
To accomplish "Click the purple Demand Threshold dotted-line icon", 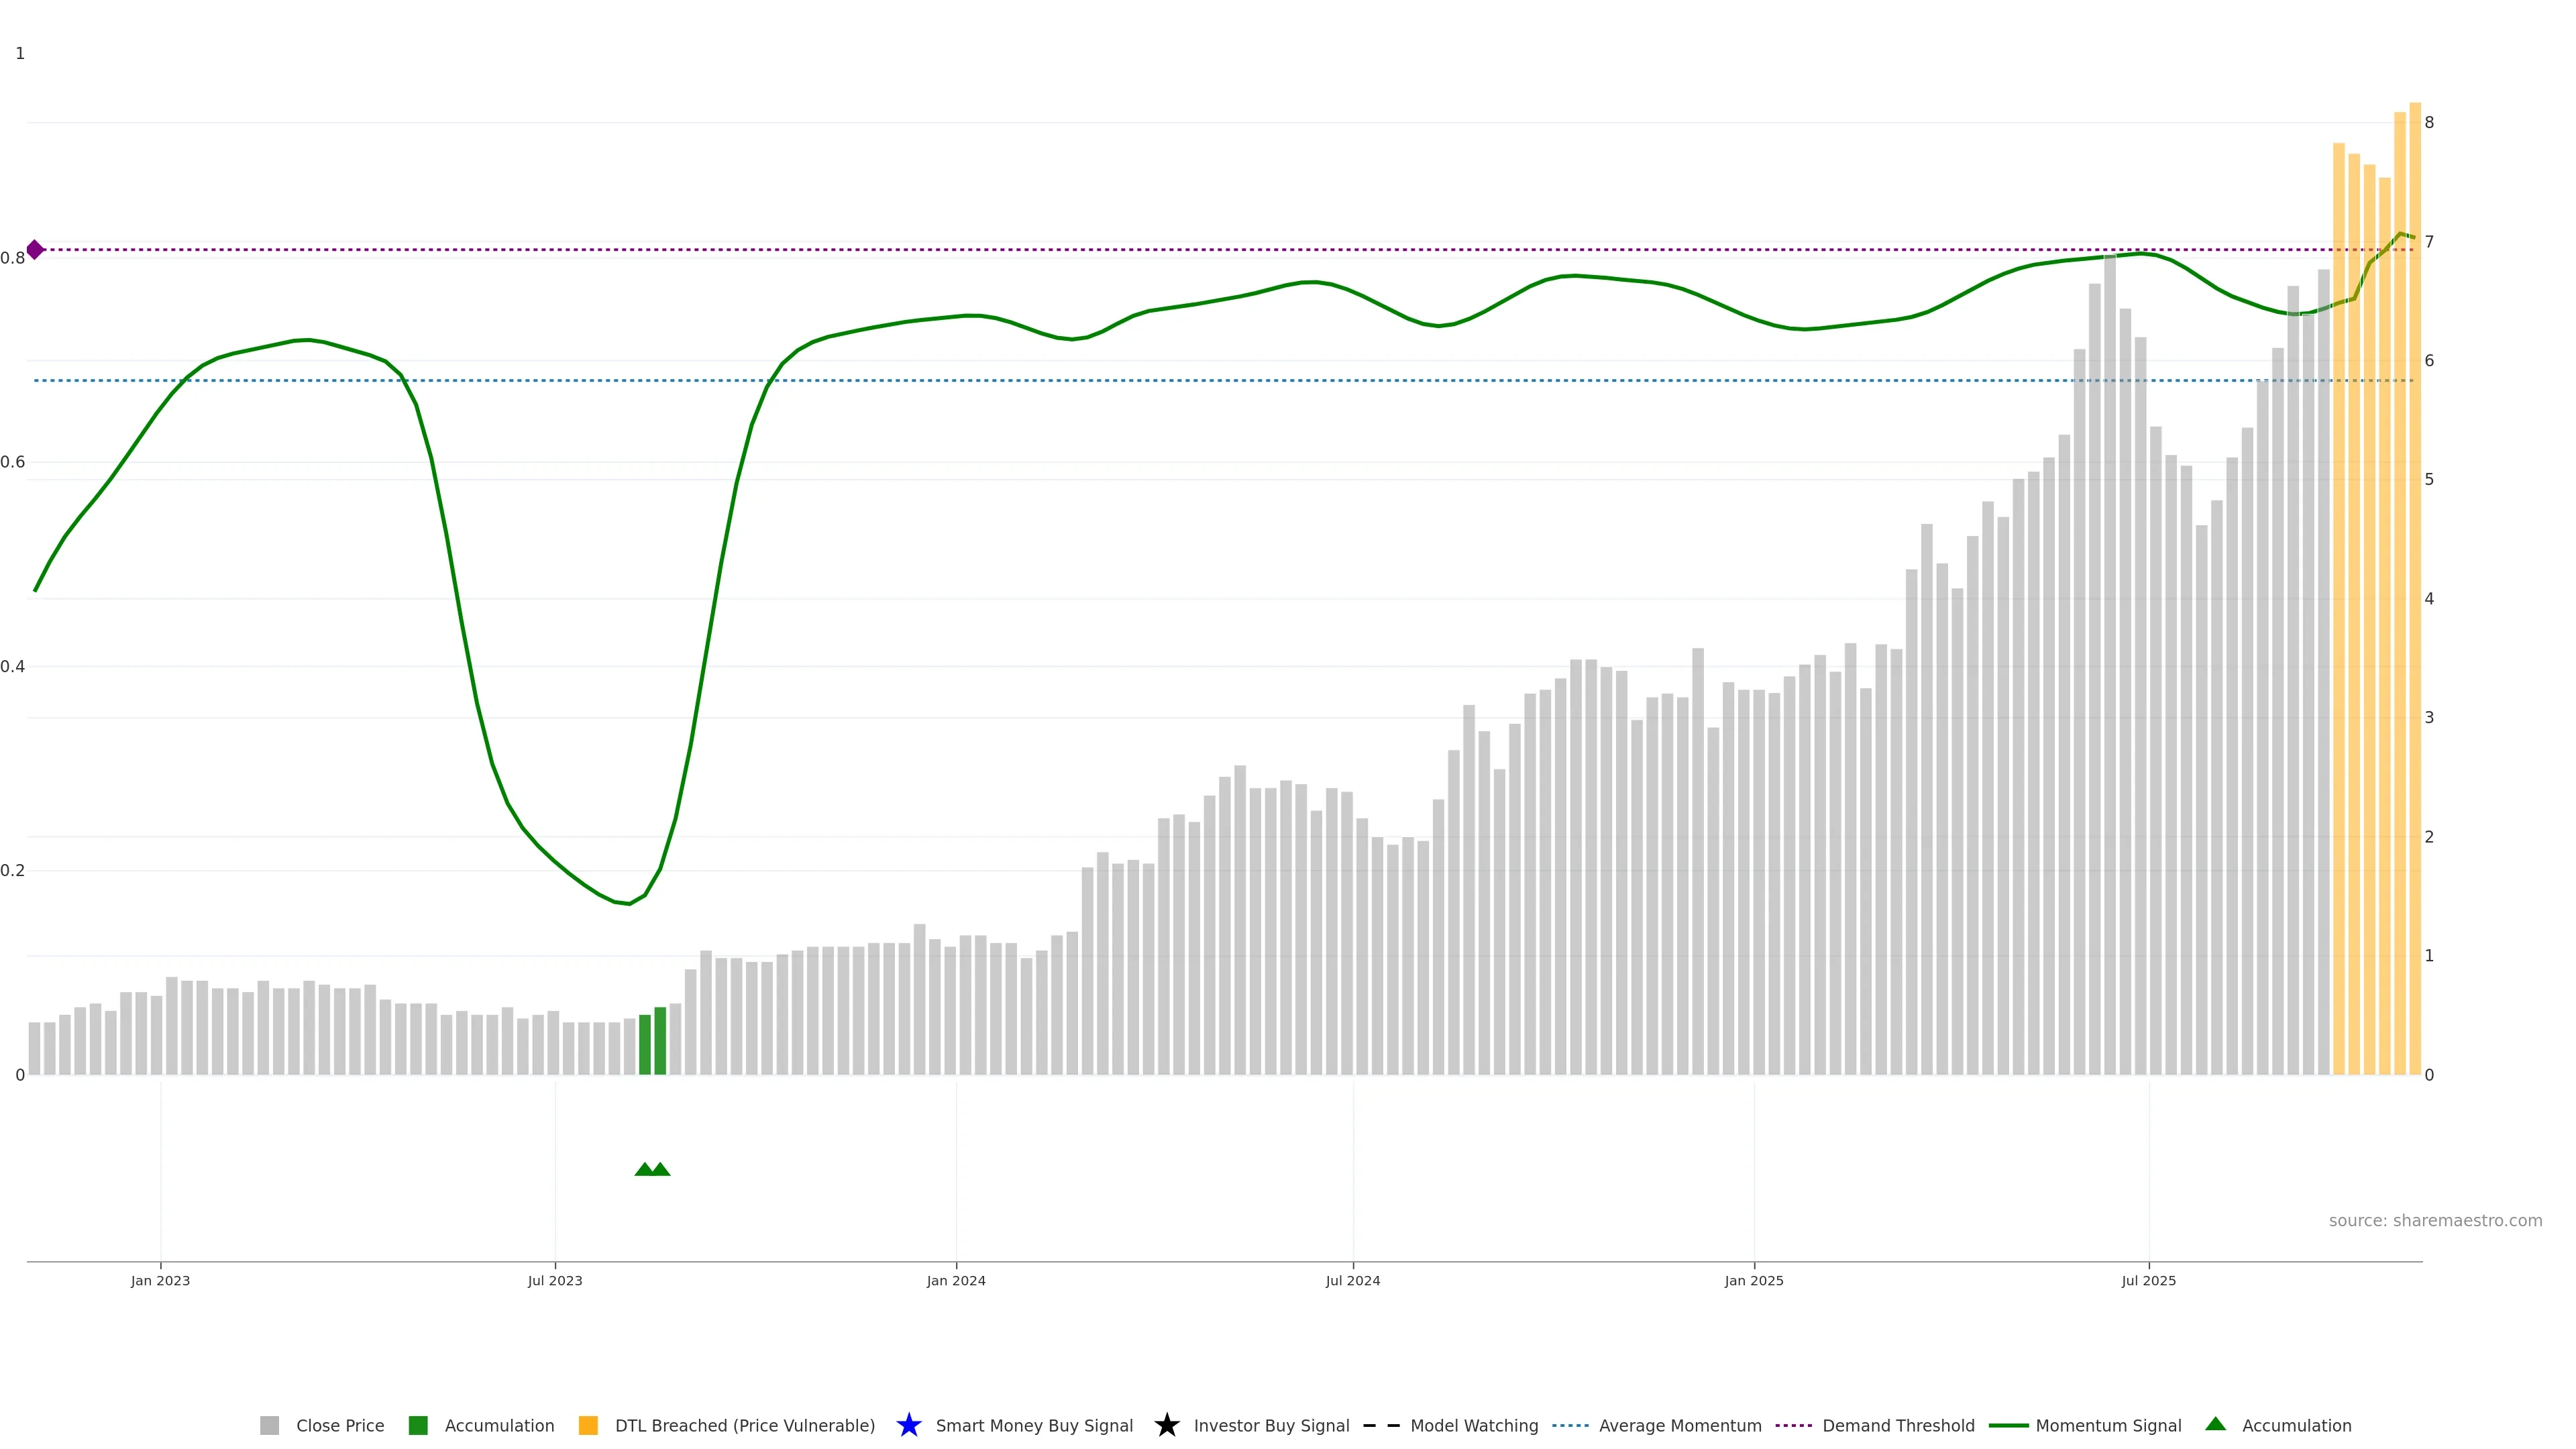I will 1793,1425.
